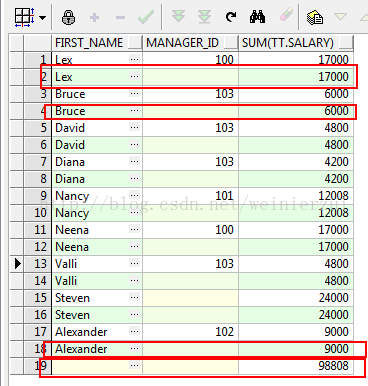
Task: Select salary 24000 in row 15
Action: pos(296,298)
